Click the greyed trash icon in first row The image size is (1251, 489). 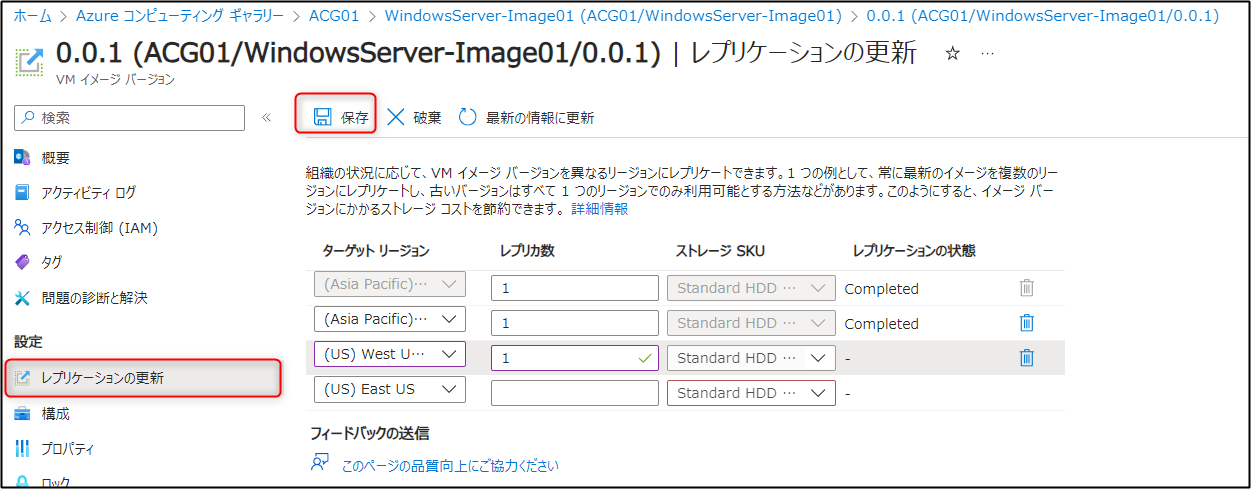(1026, 288)
